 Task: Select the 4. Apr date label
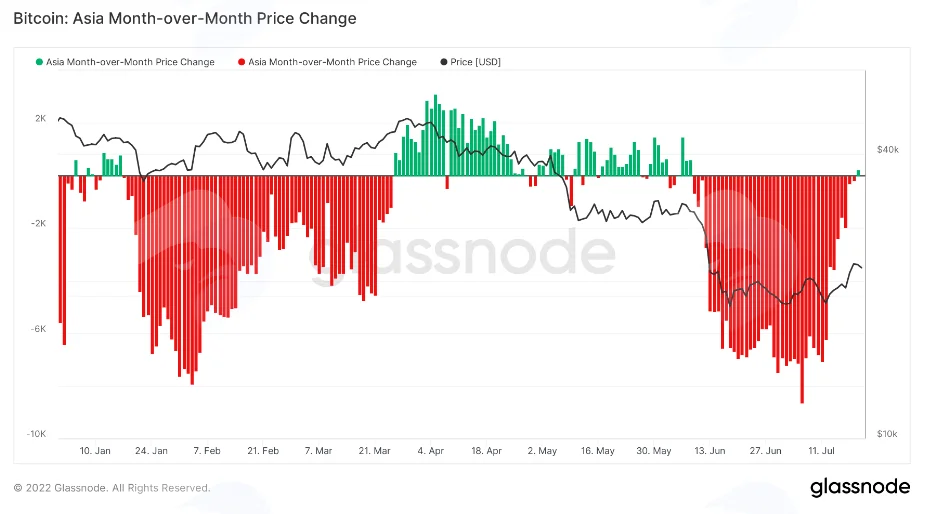pyautogui.click(x=430, y=451)
